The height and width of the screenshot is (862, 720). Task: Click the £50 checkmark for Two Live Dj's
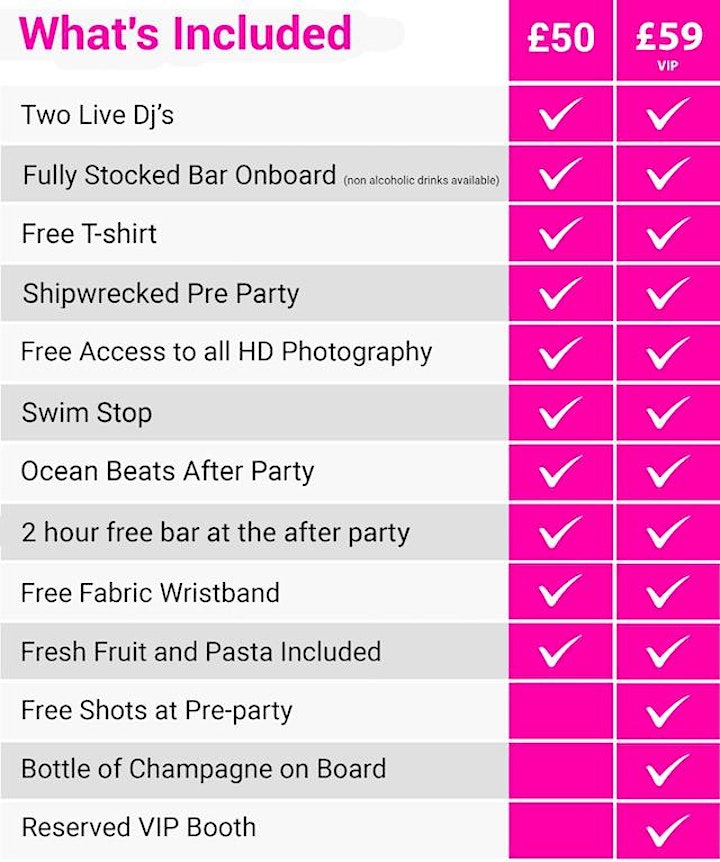click(560, 113)
